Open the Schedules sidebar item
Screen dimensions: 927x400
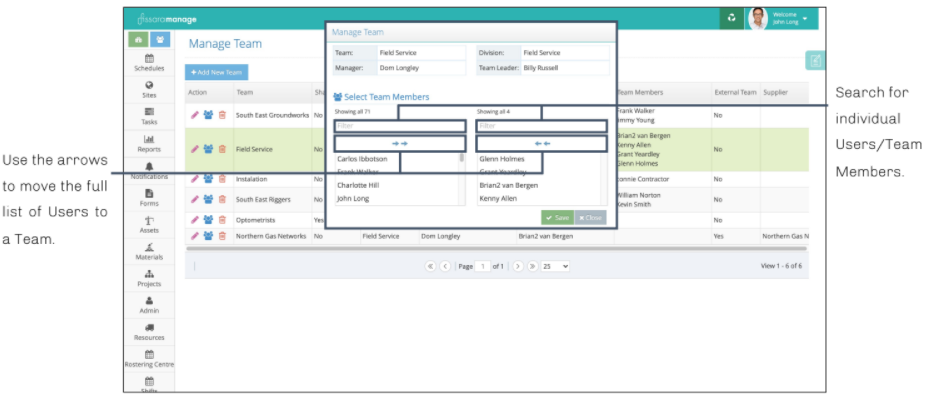point(149,63)
